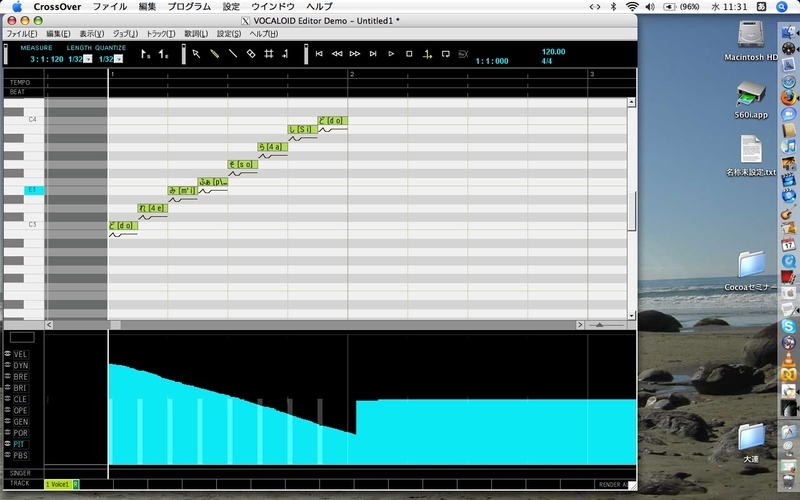Click the RENDER ALL button
This screenshot has width=800, height=500.
(x=613, y=484)
